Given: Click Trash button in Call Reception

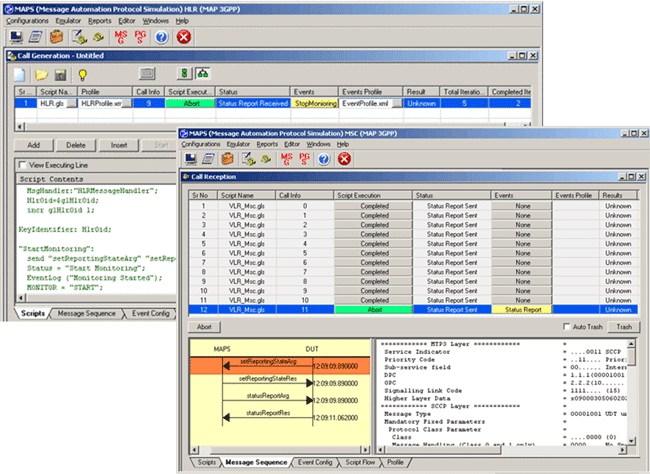Looking at the screenshot, I should point(624,327).
